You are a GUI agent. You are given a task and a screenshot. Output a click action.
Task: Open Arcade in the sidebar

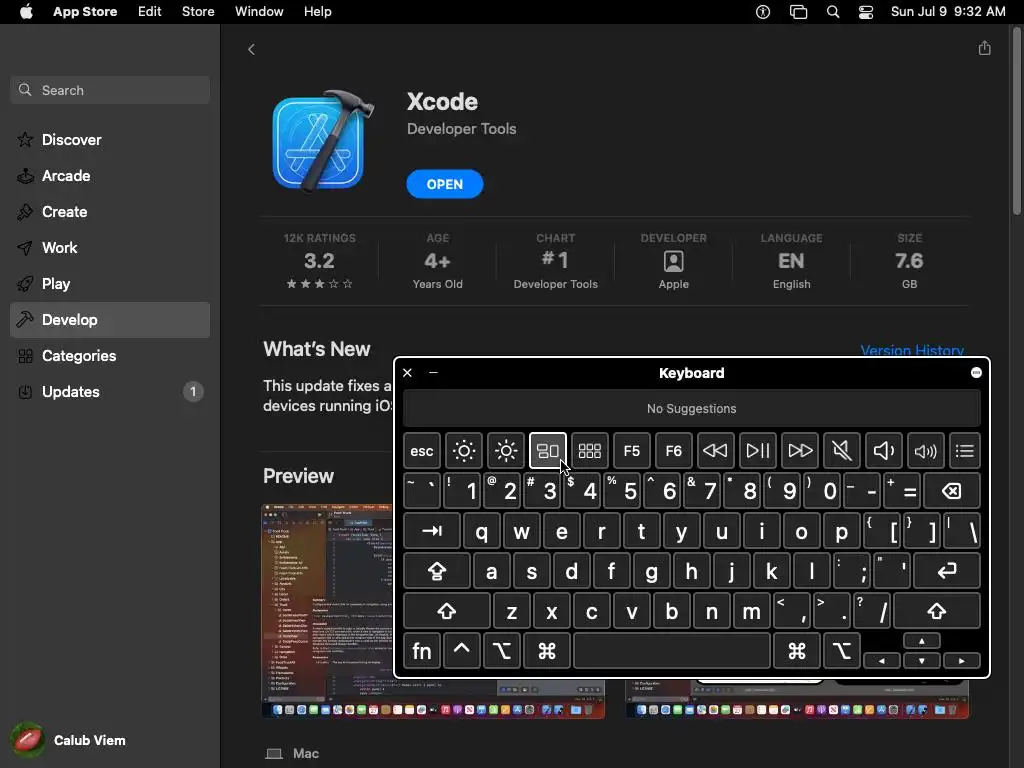pos(110,176)
